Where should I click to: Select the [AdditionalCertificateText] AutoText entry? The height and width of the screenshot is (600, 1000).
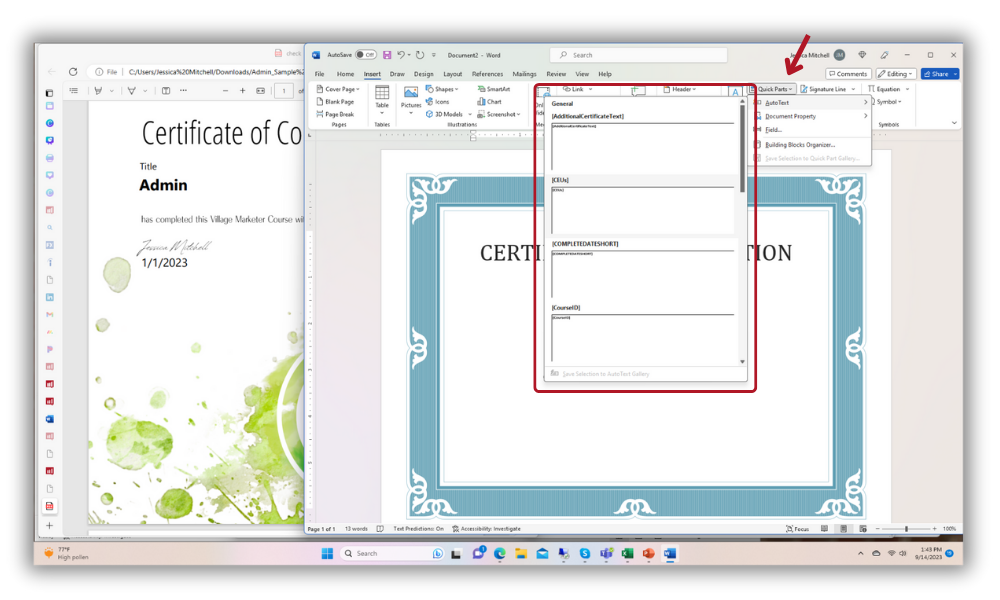click(x=642, y=142)
